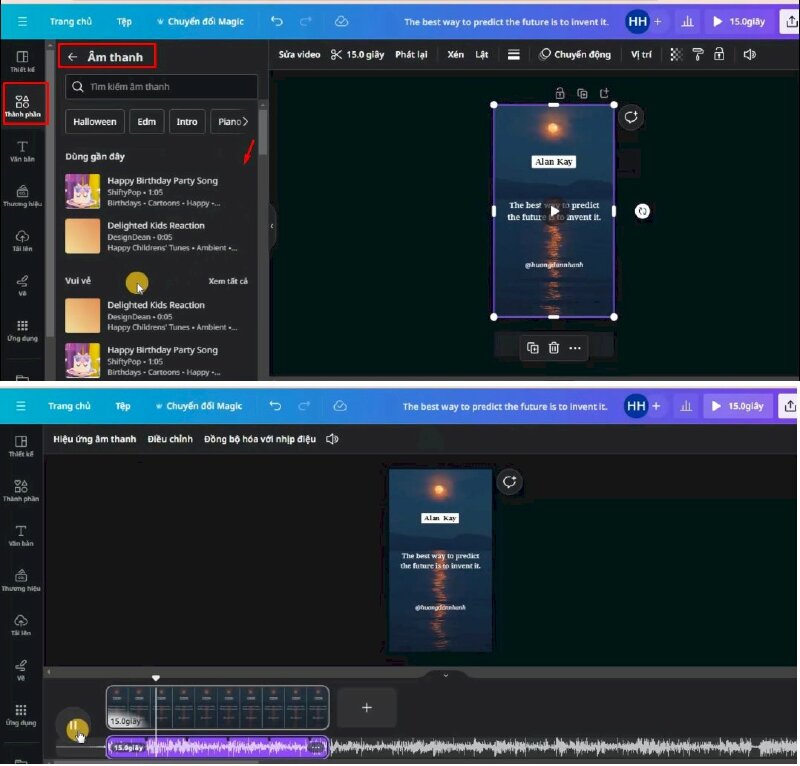This screenshot has width=800, height=766.
Task: Open the three-dot menu below the canvas
Action: (575, 348)
